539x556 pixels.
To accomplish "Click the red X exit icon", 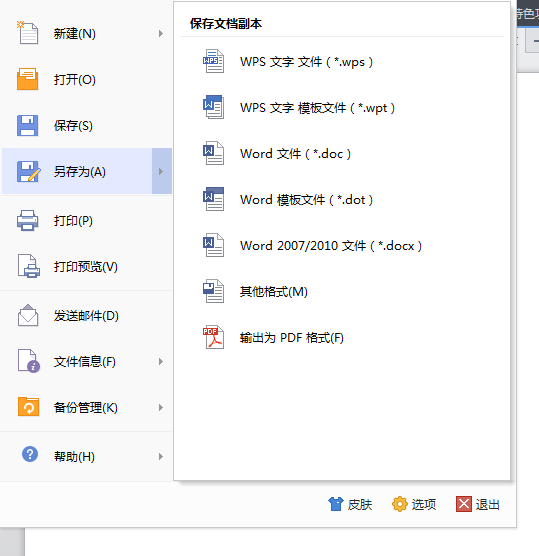I will pyautogui.click(x=464, y=504).
